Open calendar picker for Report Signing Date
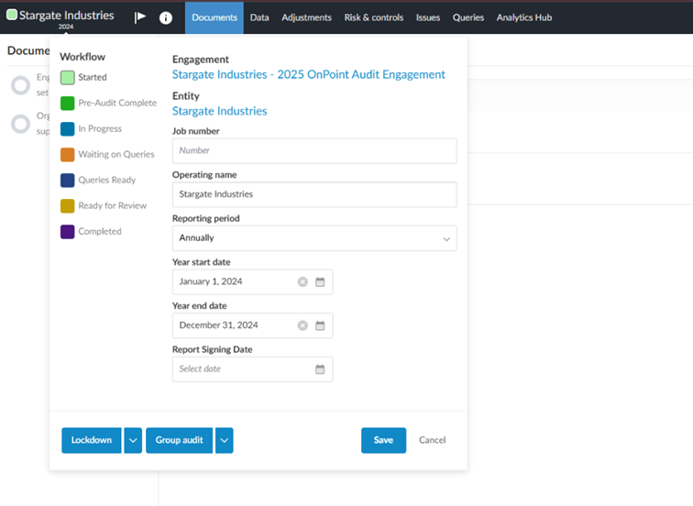The image size is (693, 506). click(320, 369)
